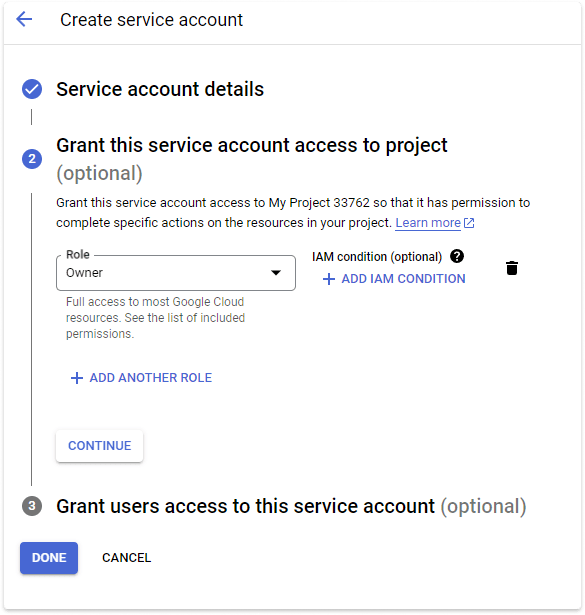Delete the Owner role with trash icon

point(512,268)
